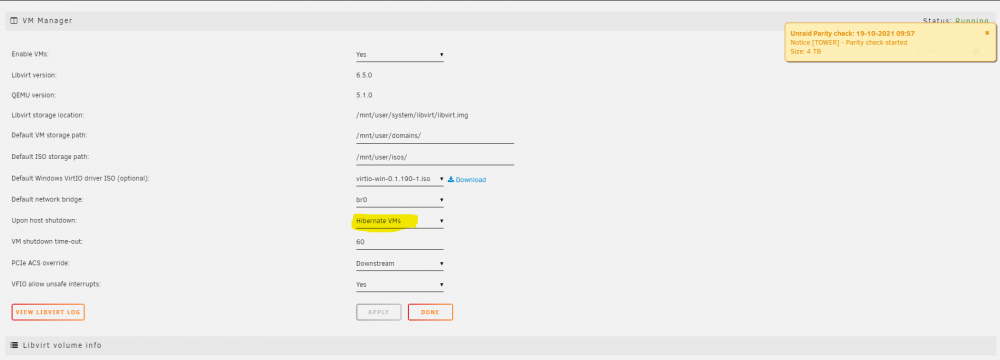Dismiss the Unraid Parity check notification
Image resolution: width=1000 pixels, height=360 pixels.
pos(987,33)
